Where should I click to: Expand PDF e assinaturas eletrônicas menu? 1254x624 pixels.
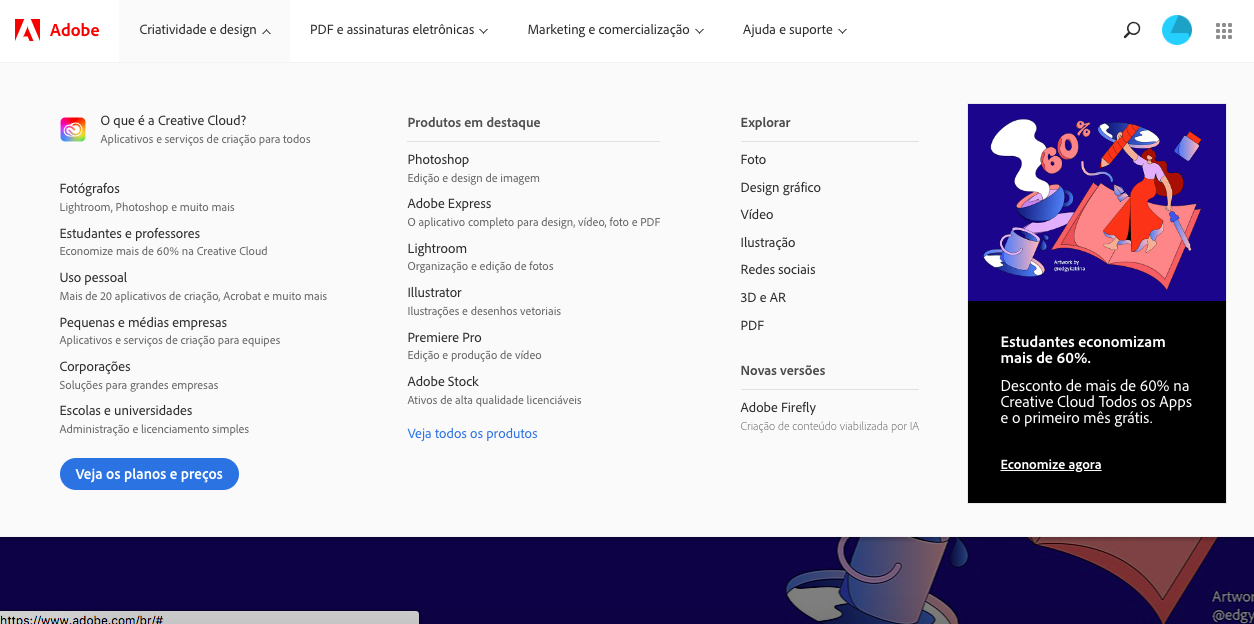pyautogui.click(x=399, y=30)
